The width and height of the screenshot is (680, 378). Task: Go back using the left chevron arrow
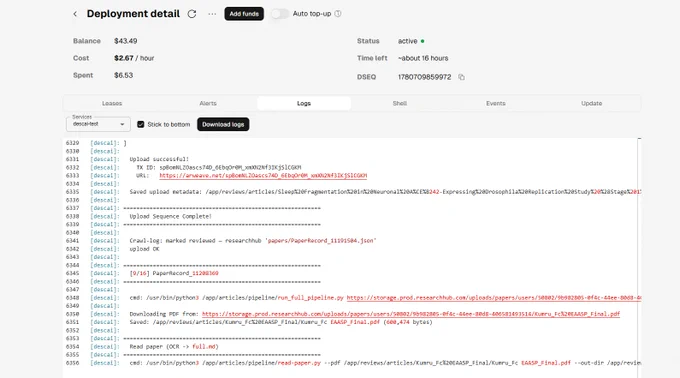coord(75,14)
